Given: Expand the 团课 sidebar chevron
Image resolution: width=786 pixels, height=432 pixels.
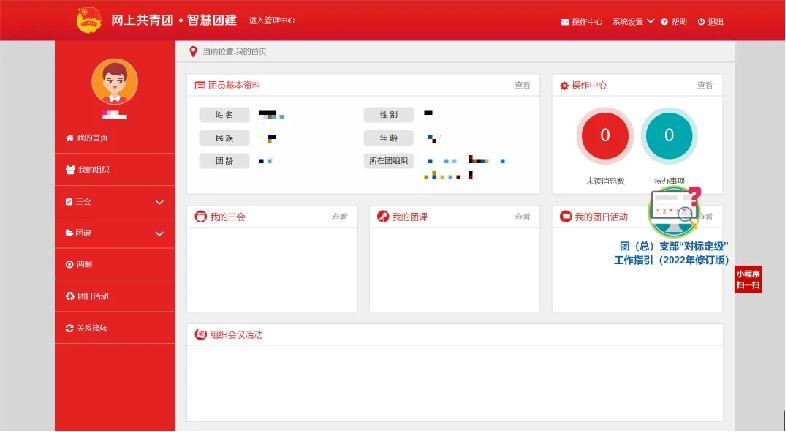Looking at the screenshot, I should click(x=160, y=234).
